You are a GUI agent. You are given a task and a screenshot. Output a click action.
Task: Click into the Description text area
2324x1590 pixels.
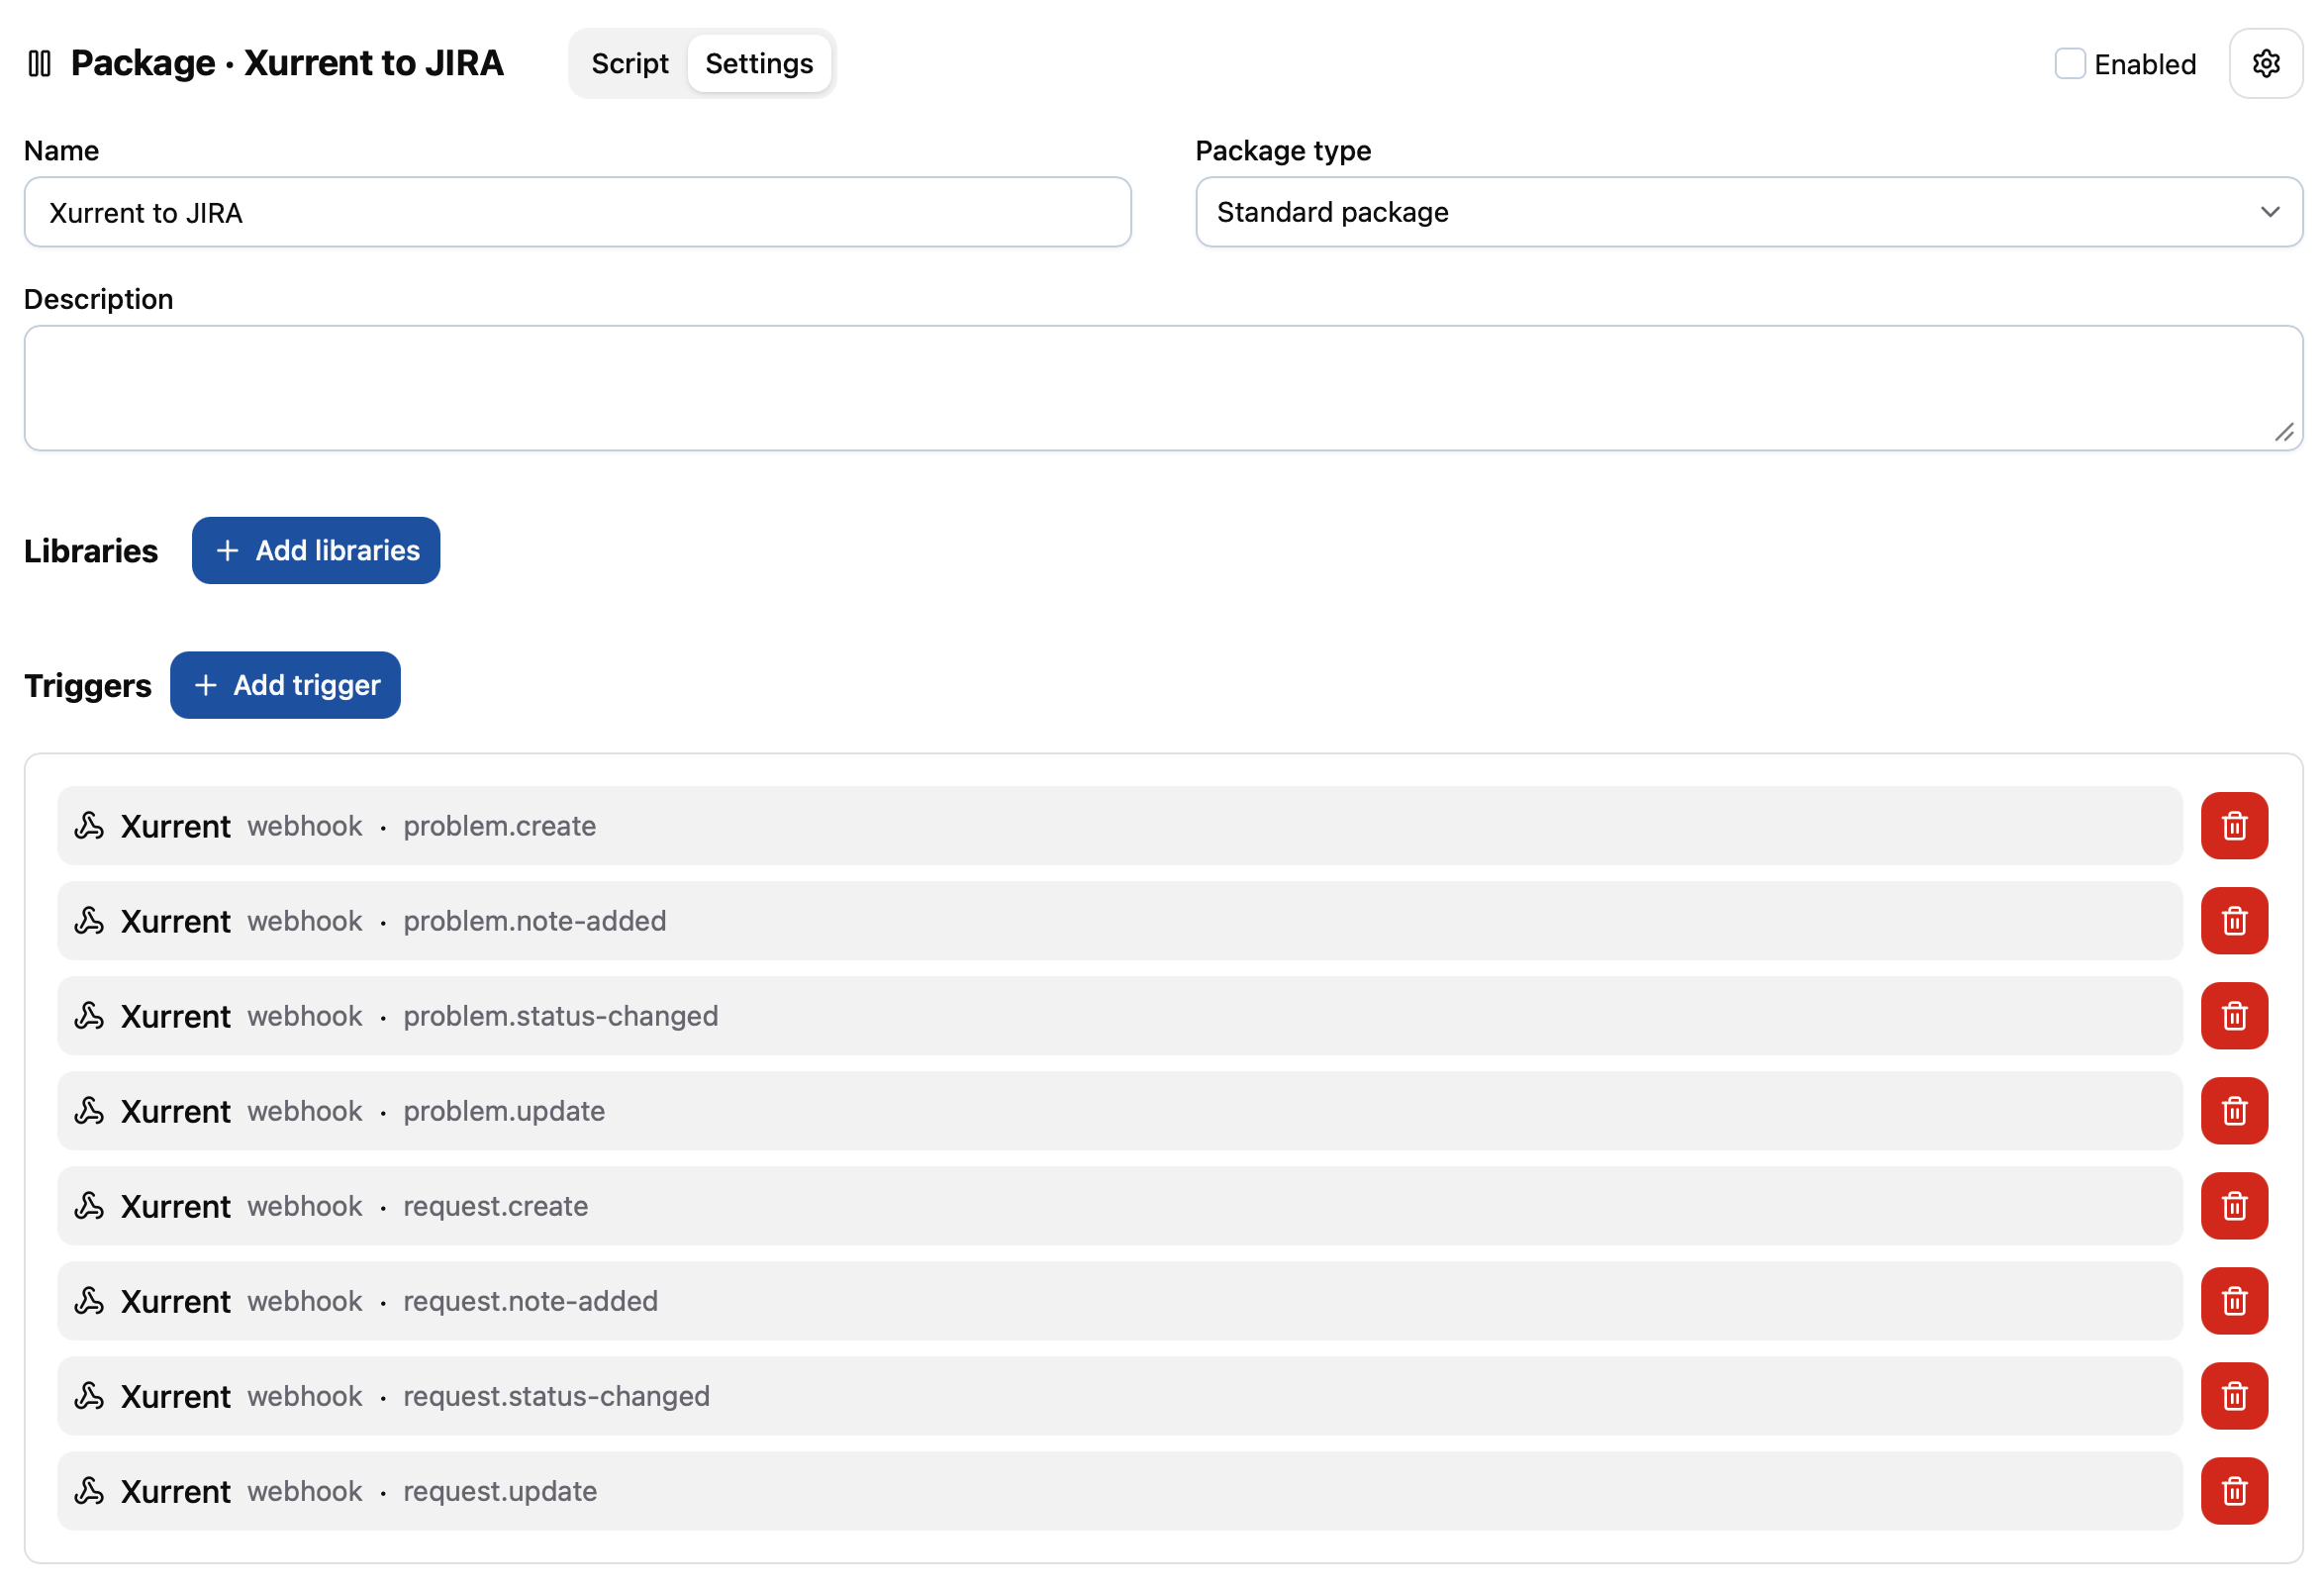coord(1163,388)
